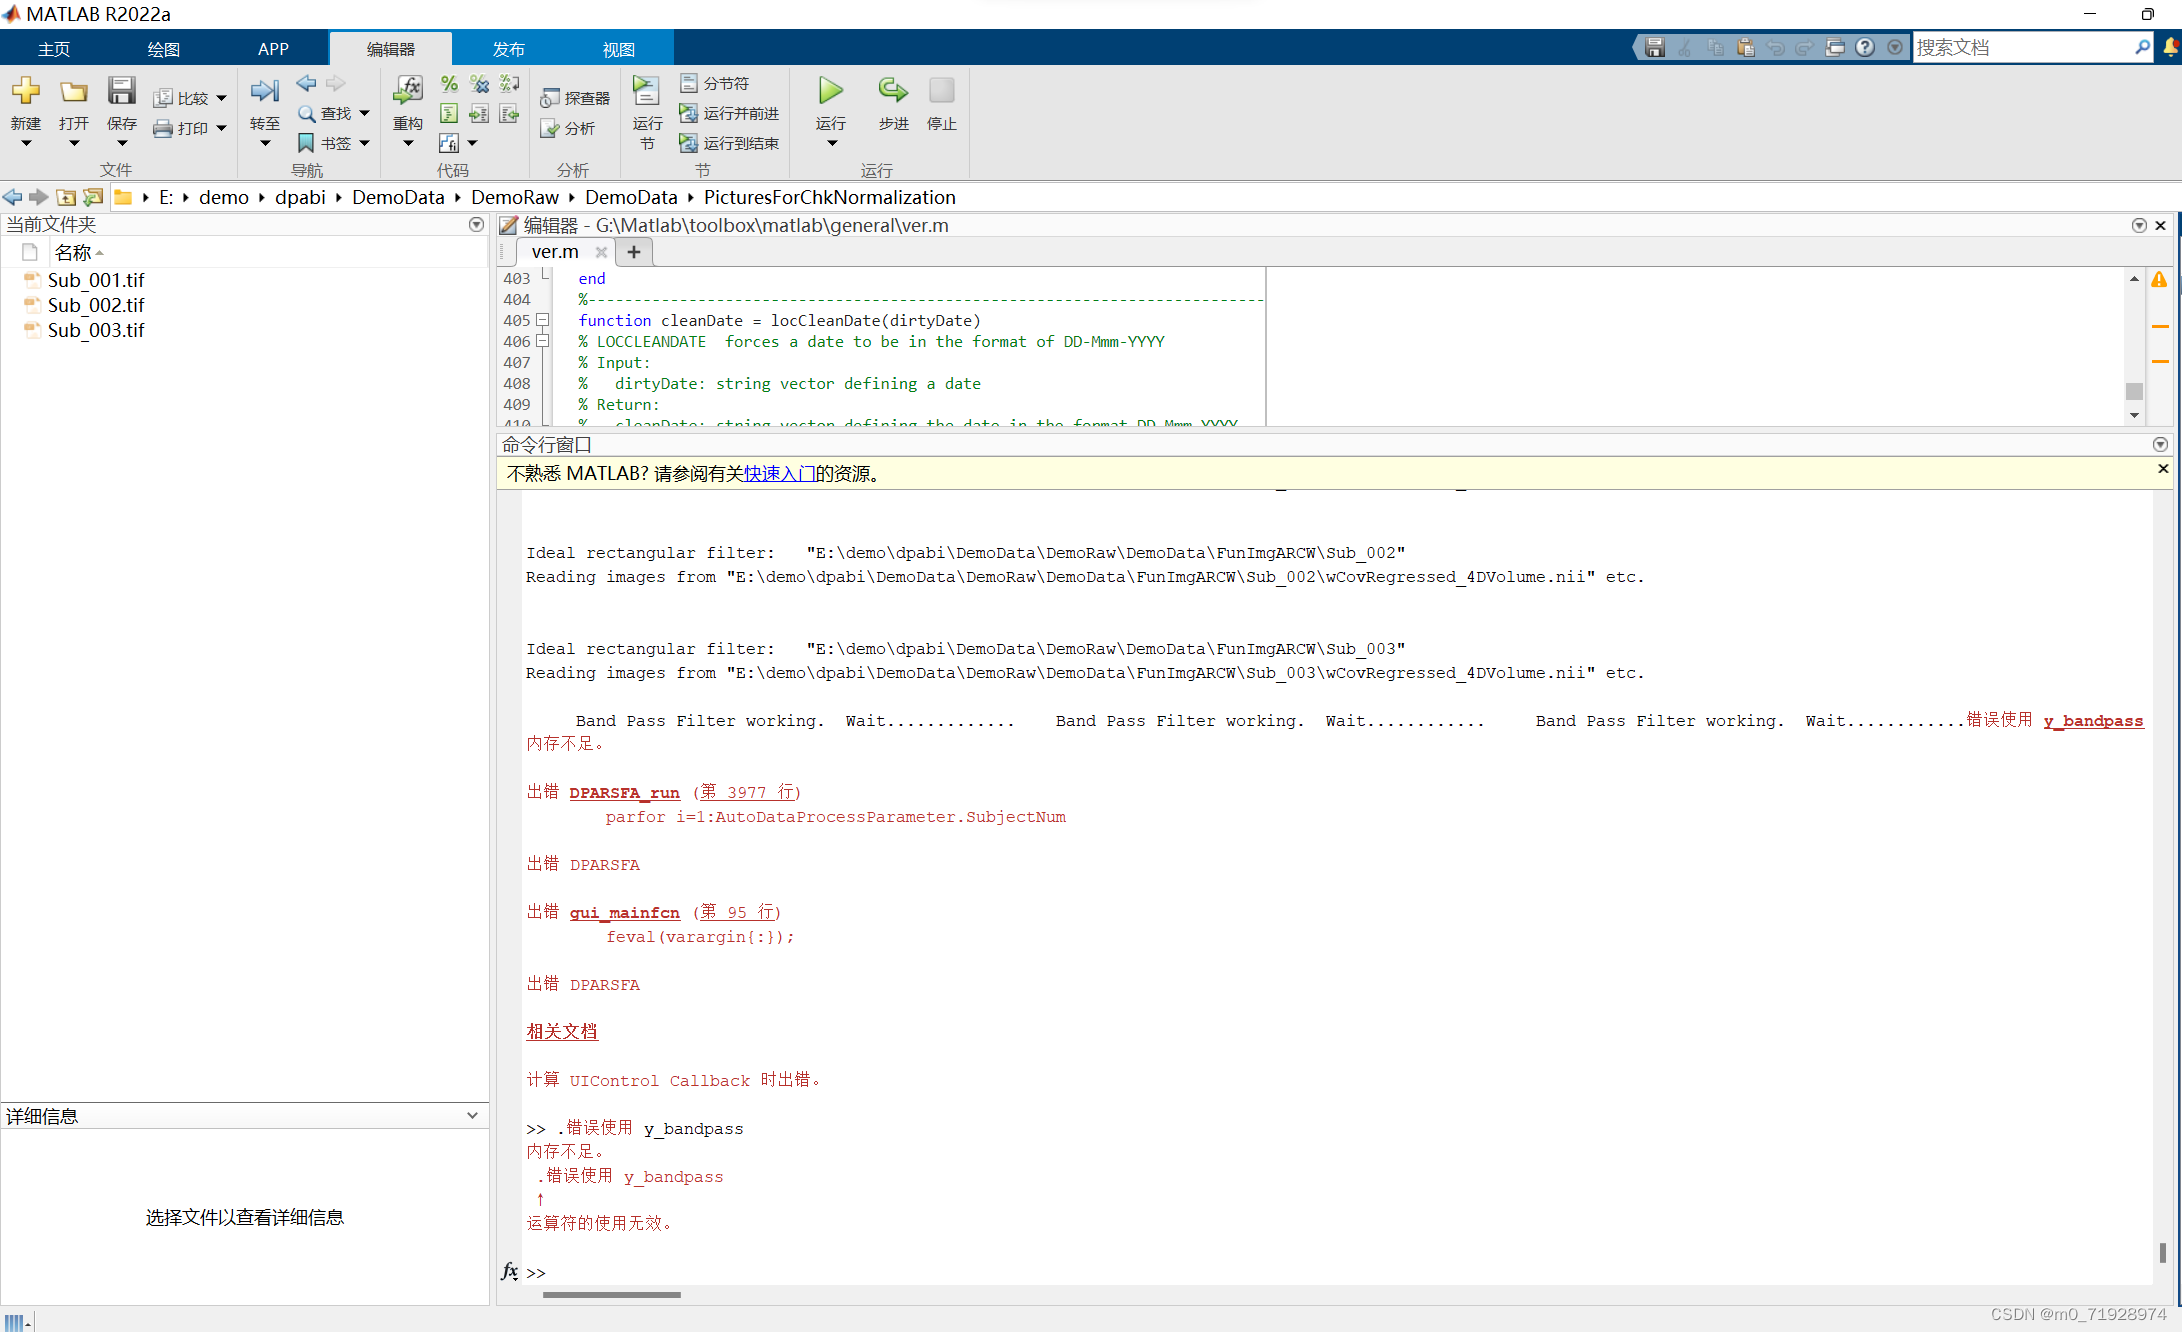The height and width of the screenshot is (1332, 2182).
Task: Expand the Bookmark (书签) dropdown
Action: click(365, 144)
